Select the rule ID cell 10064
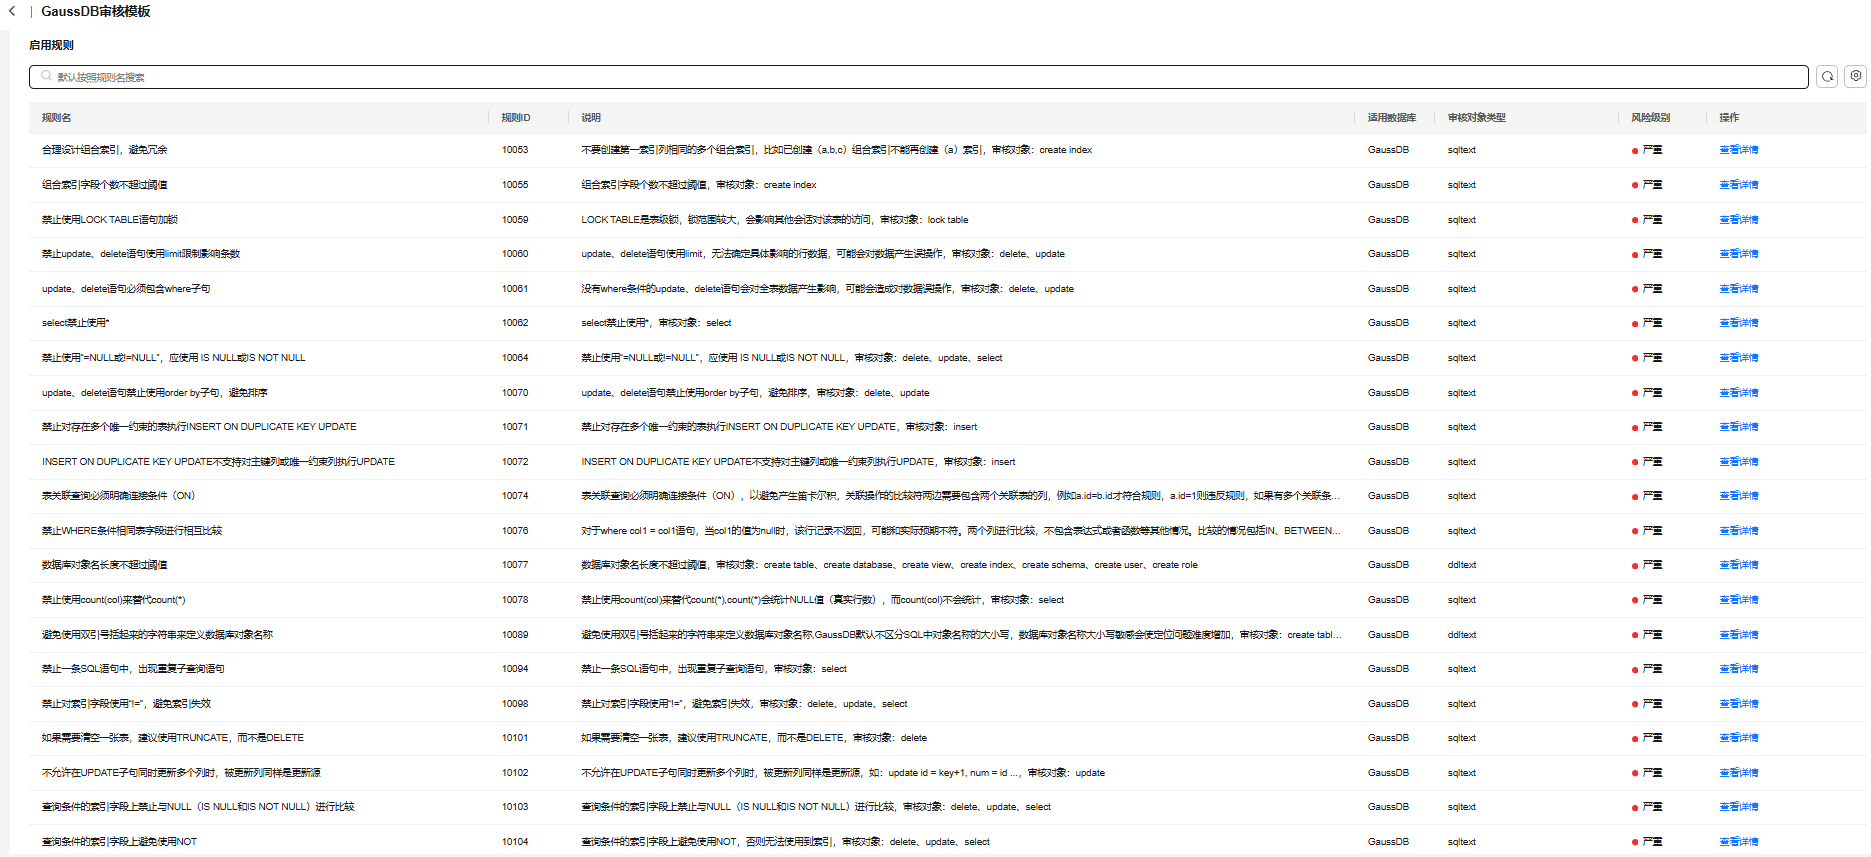 (515, 358)
